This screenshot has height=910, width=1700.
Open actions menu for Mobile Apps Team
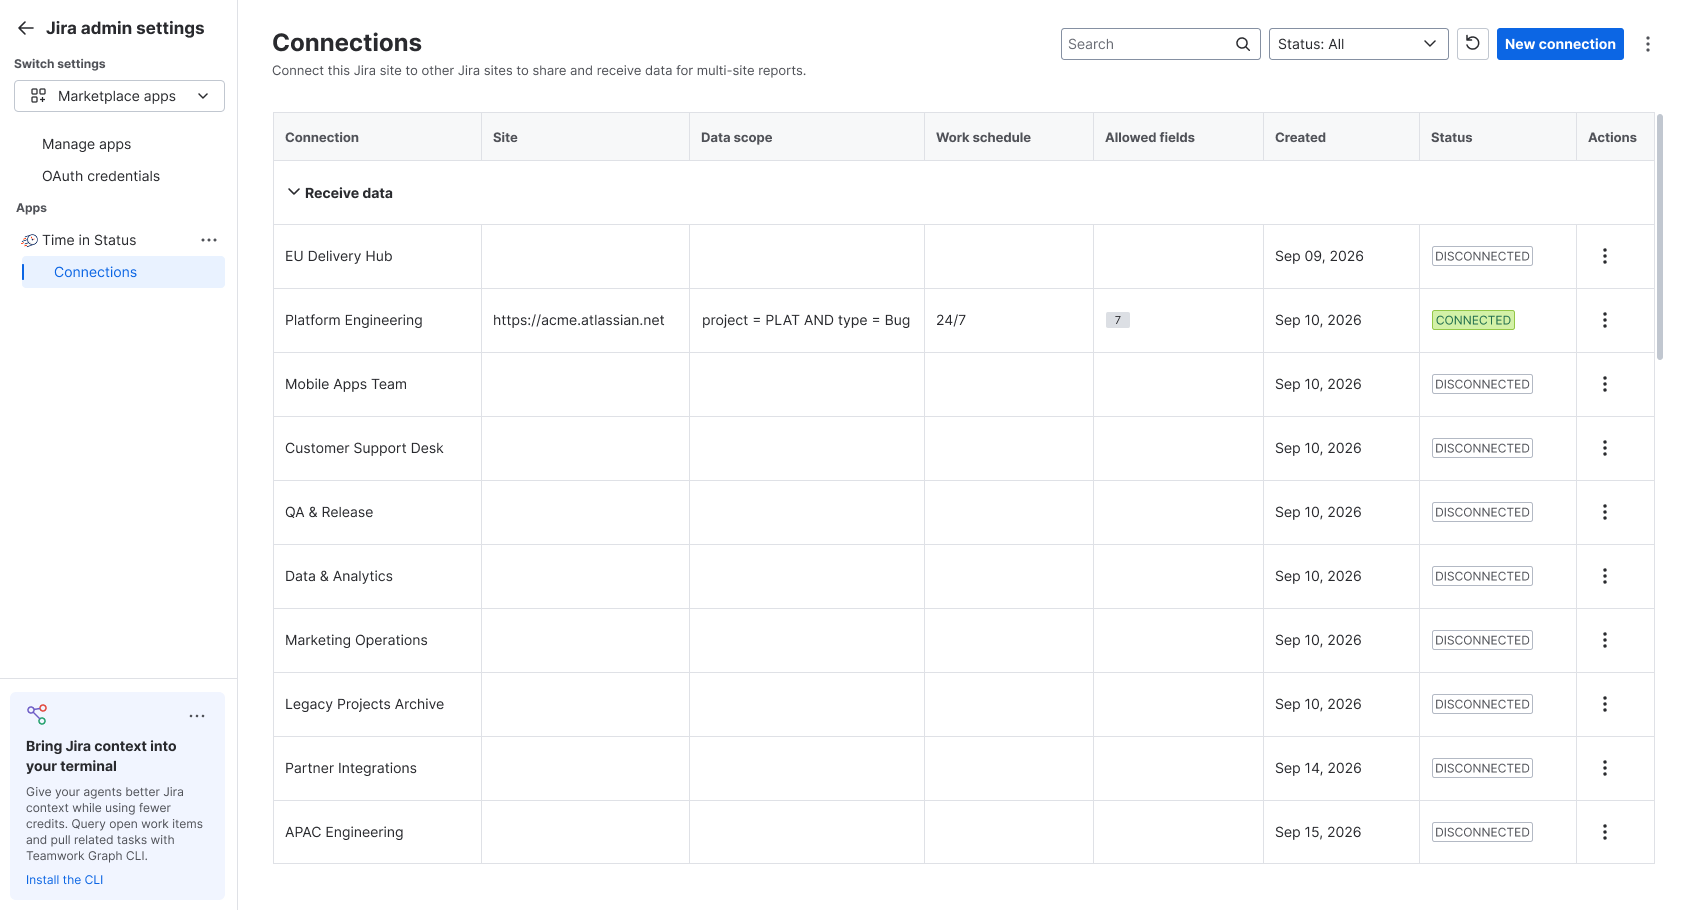1605,384
